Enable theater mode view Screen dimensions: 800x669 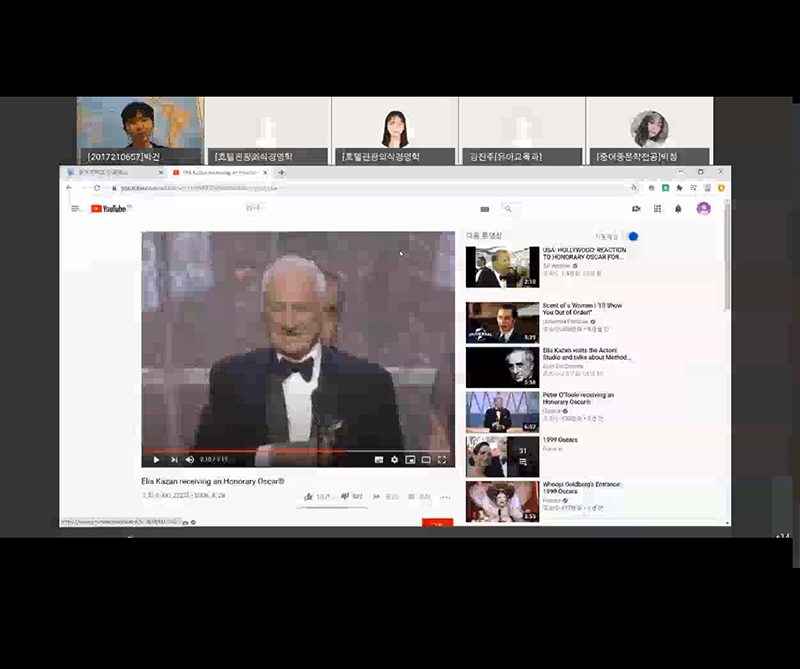(x=426, y=460)
